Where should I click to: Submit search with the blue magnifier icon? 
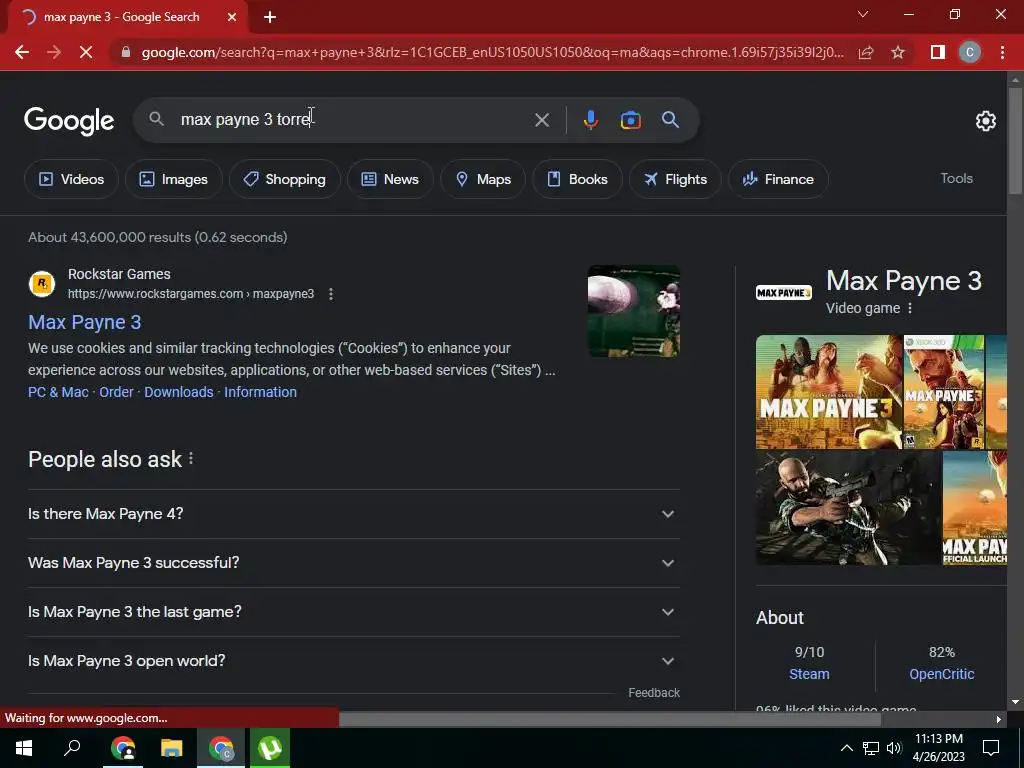pos(670,120)
